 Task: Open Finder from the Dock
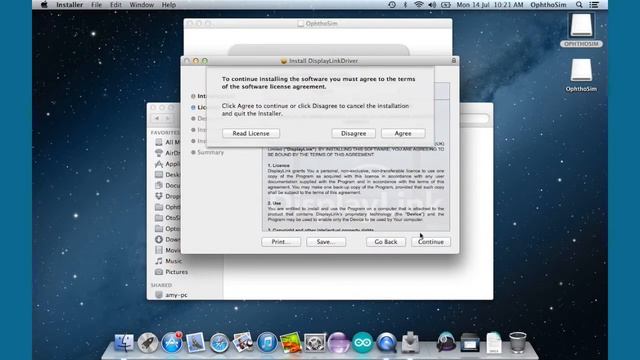(x=124, y=342)
